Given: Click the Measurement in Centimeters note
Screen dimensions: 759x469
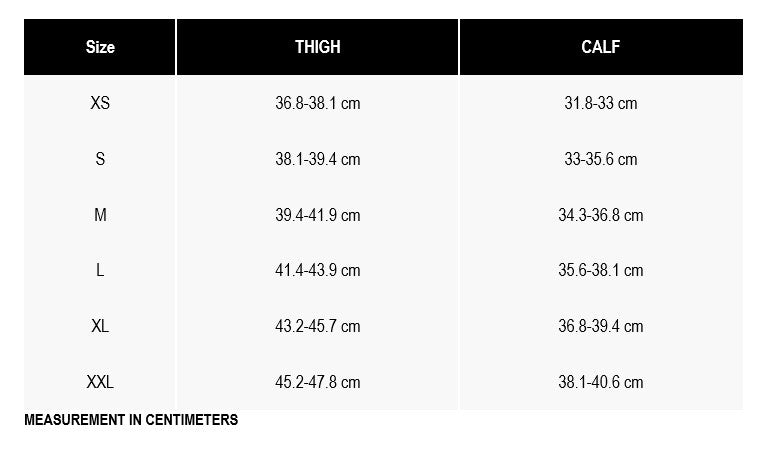Looking at the screenshot, I should coord(131,420).
